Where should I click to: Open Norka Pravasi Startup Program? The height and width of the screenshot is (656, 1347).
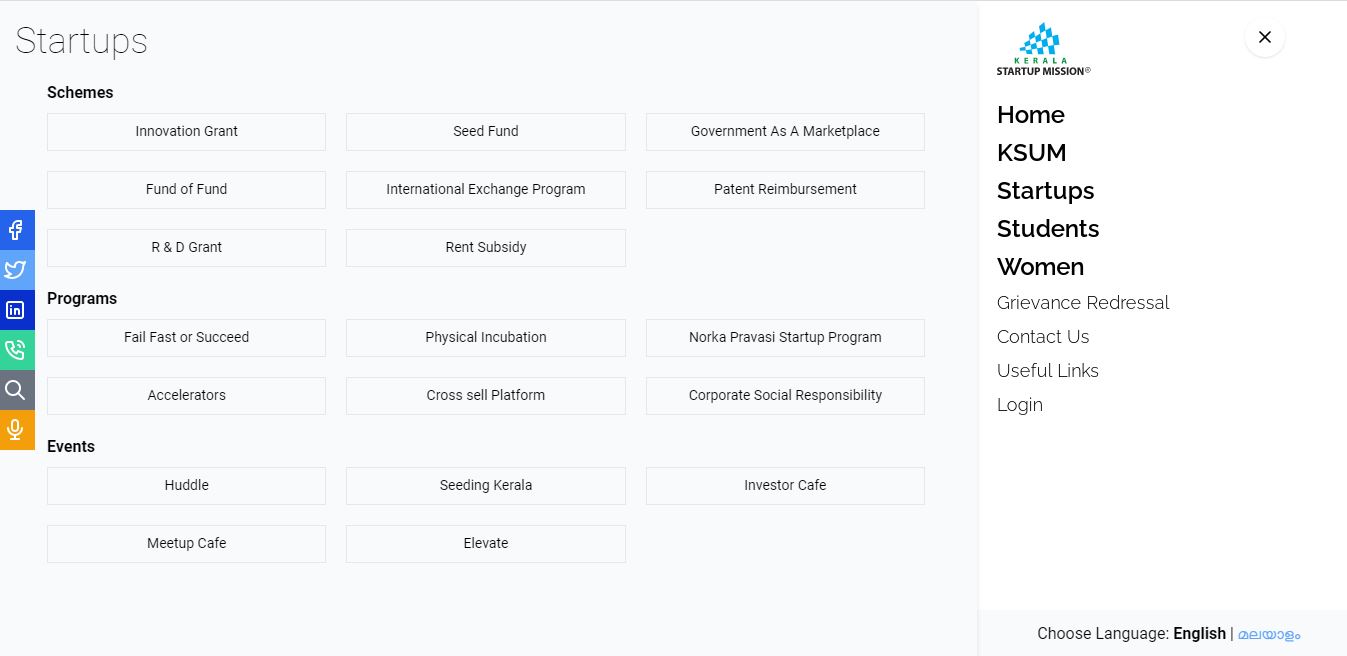click(x=785, y=338)
